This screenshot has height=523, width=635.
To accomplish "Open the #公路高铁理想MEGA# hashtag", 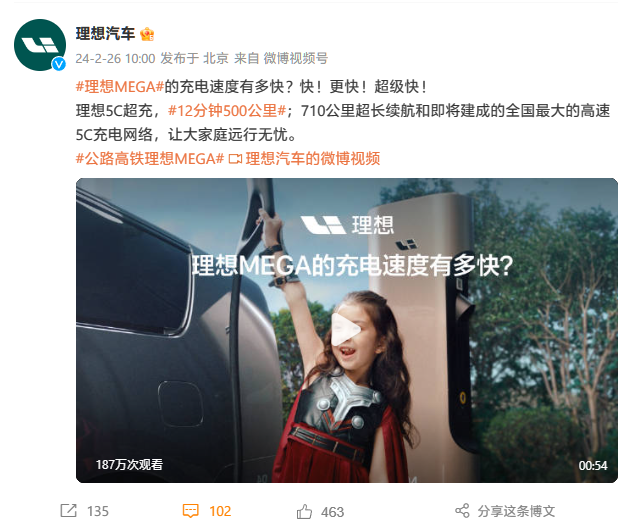I will coord(150,158).
